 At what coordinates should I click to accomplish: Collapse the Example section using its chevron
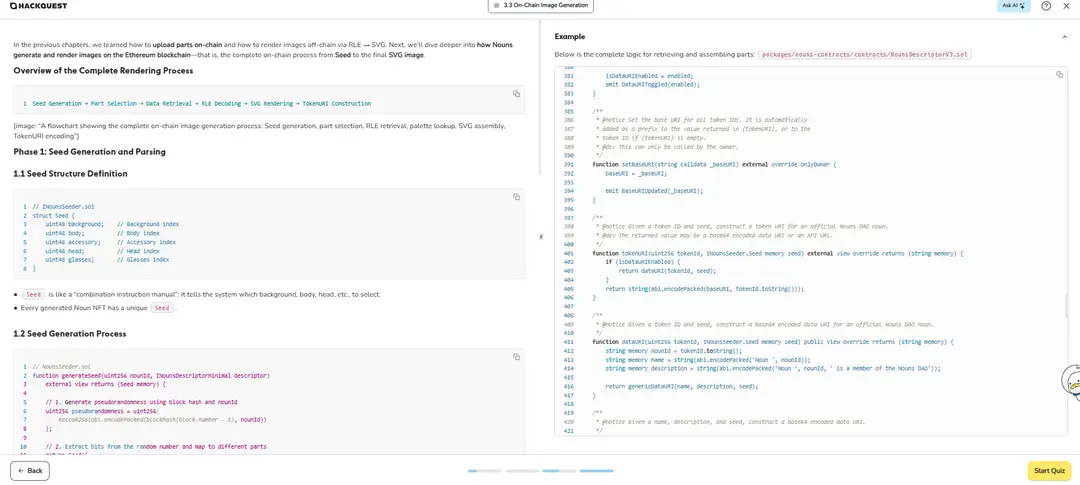pos(1064,37)
